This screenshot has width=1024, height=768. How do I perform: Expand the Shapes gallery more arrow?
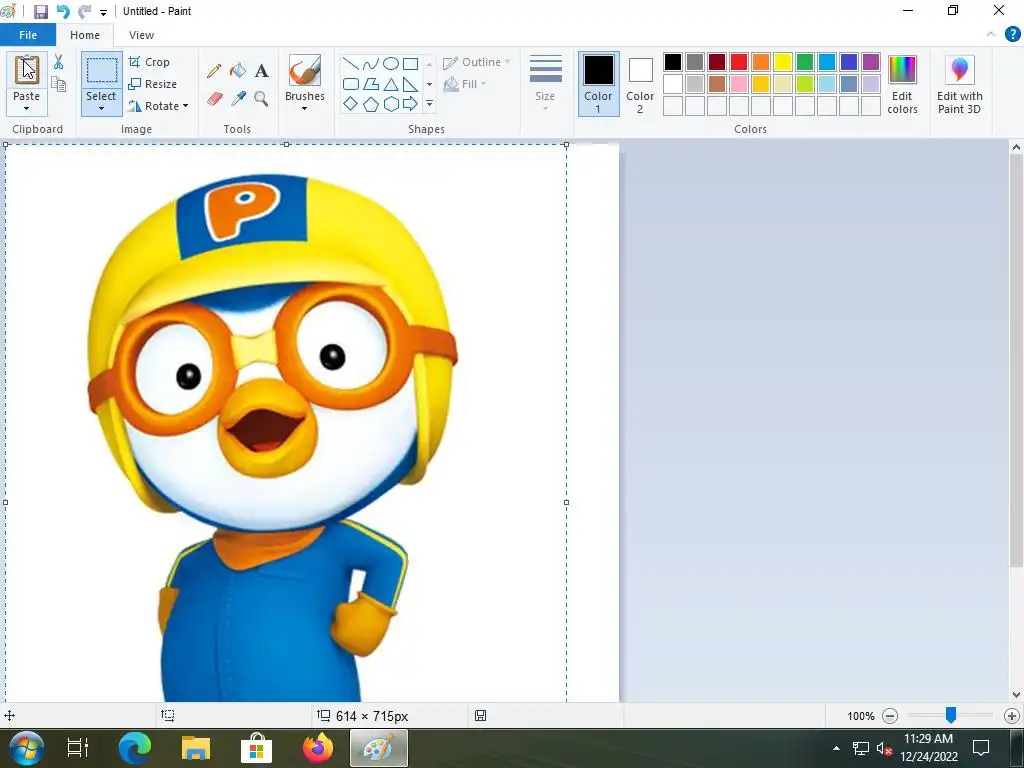[429, 104]
